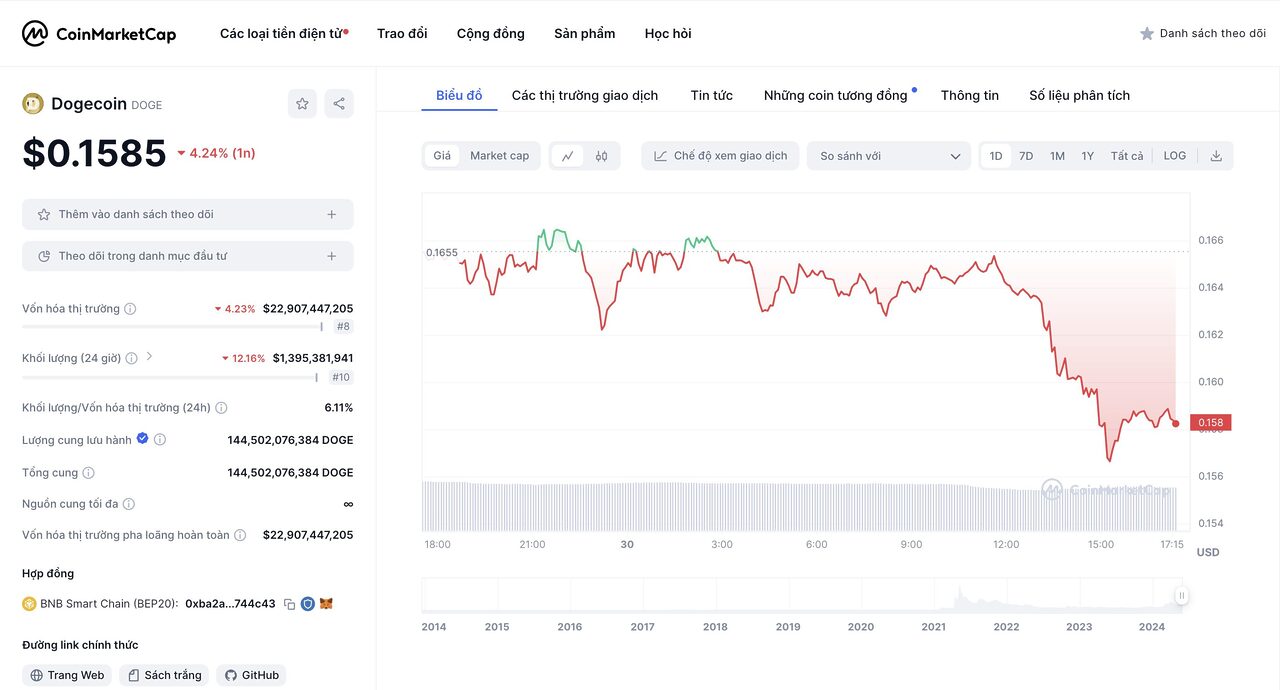This screenshot has height=690, width=1280.
Task: Open Danh sách theo dõi in the header
Action: 1203,34
